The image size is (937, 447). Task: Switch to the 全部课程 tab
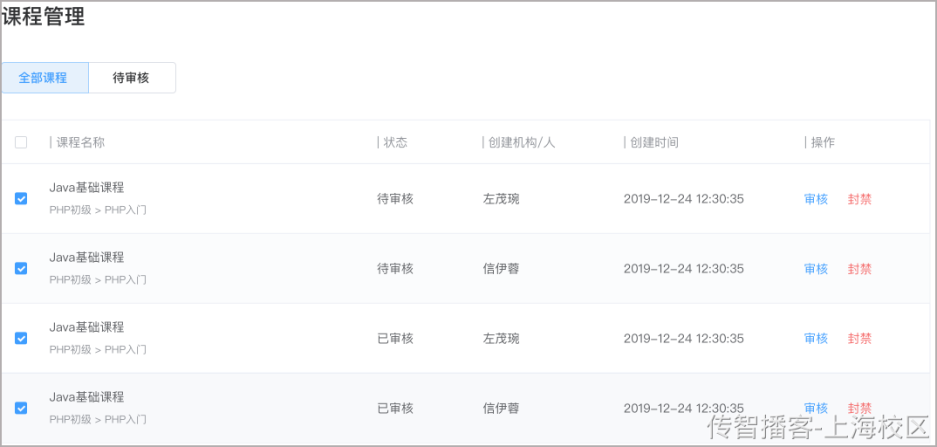pos(45,78)
